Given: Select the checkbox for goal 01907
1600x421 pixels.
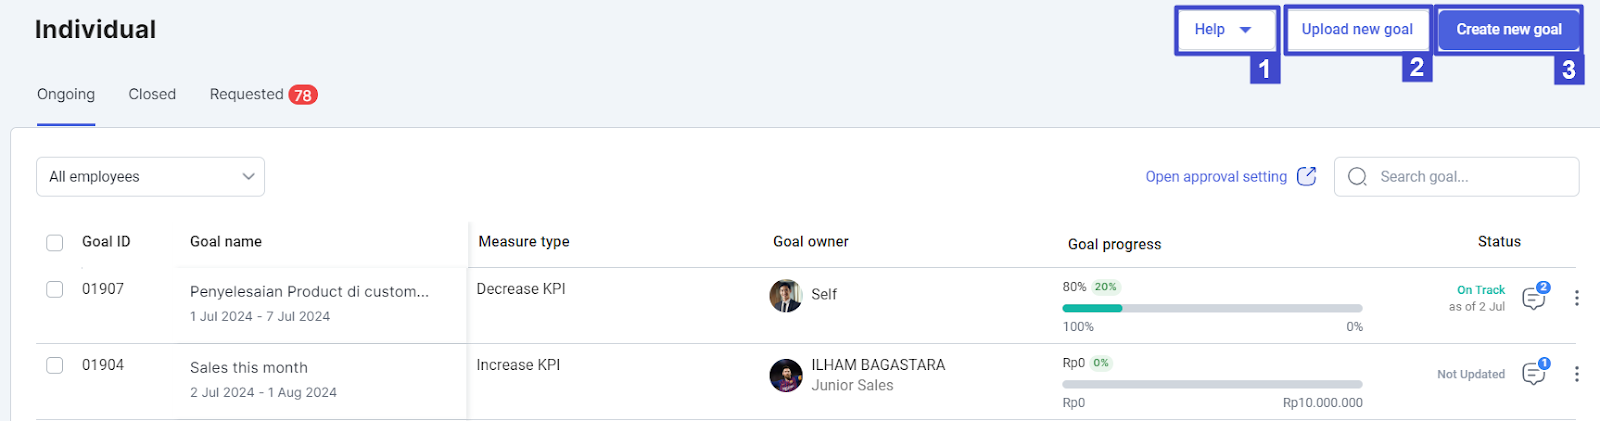Looking at the screenshot, I should [55, 289].
